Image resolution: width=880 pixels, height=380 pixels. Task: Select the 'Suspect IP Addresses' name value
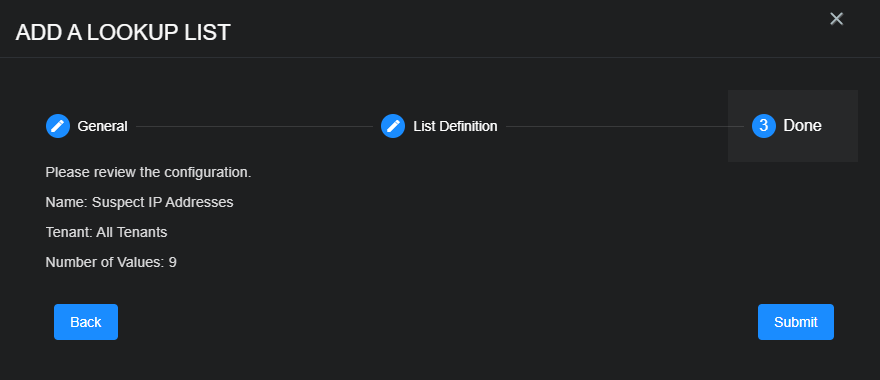coord(162,202)
